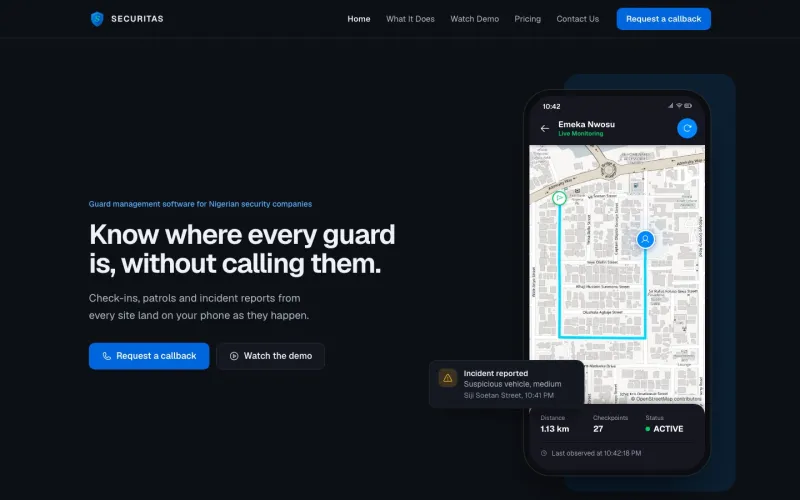
Task: Click the Emeka Nwosu name text
Action: pos(586,124)
